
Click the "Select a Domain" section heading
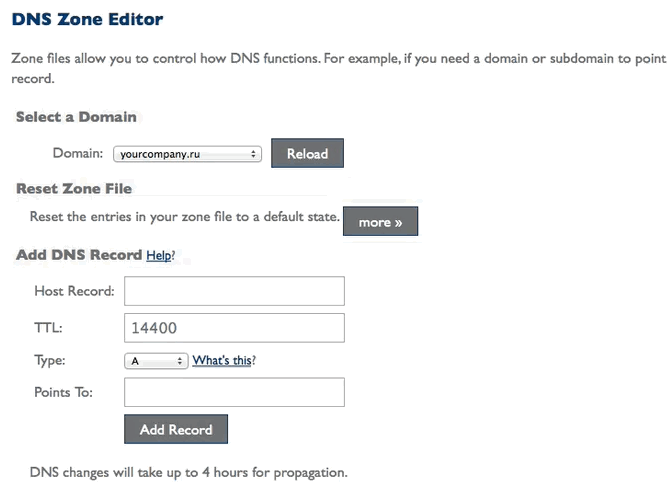click(76, 117)
